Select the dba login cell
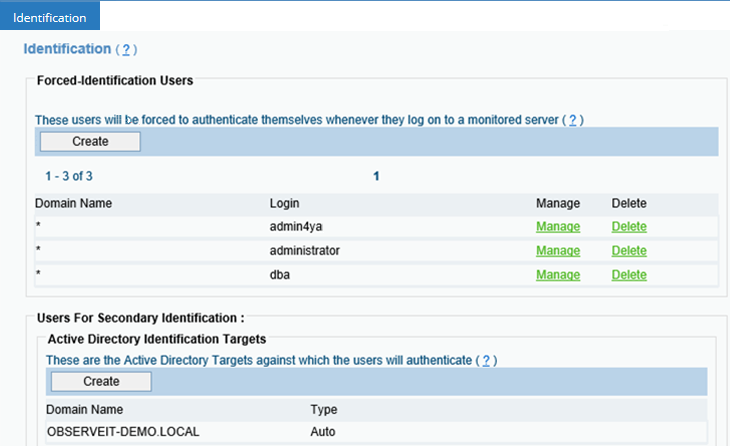The image size is (730, 446). [280, 275]
